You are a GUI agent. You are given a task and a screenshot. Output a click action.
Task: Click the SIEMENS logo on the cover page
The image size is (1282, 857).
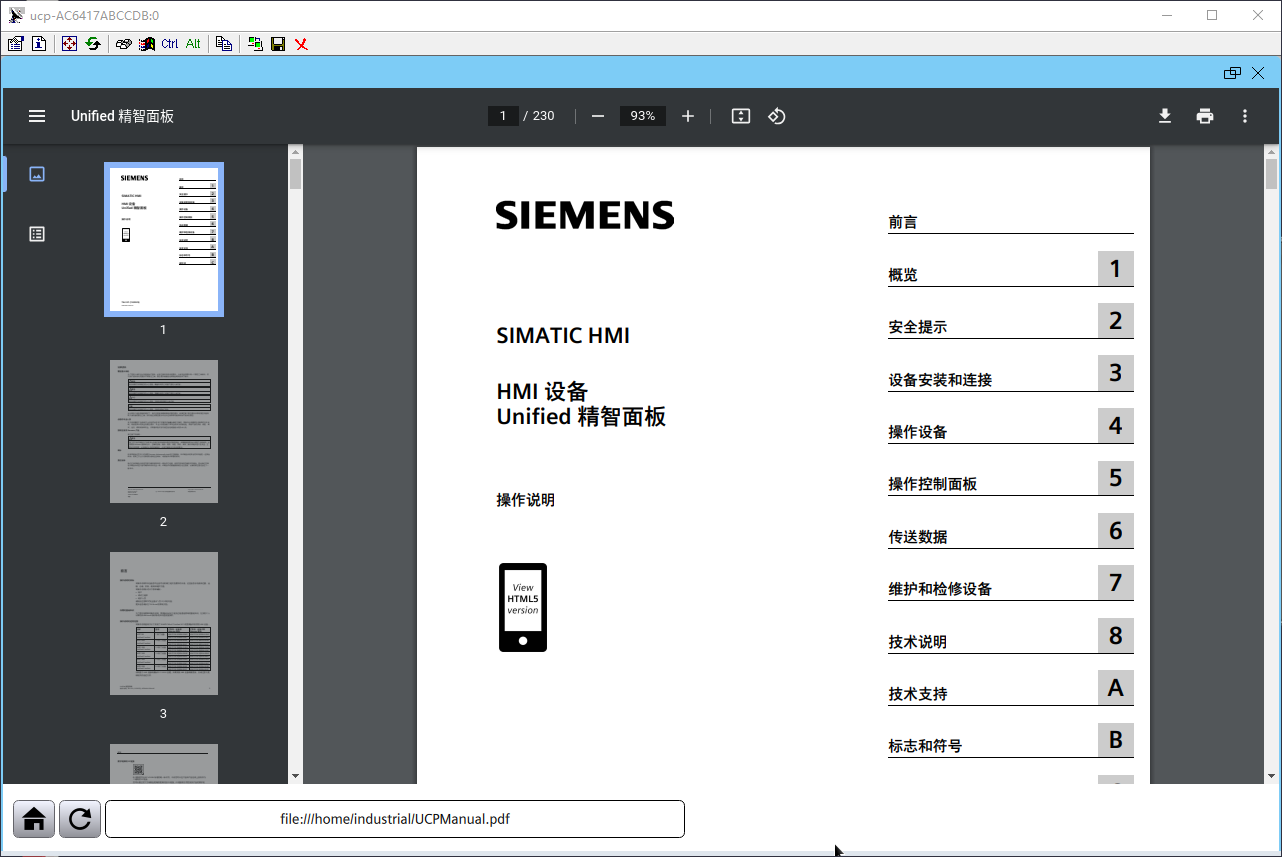pyautogui.click(x=585, y=215)
